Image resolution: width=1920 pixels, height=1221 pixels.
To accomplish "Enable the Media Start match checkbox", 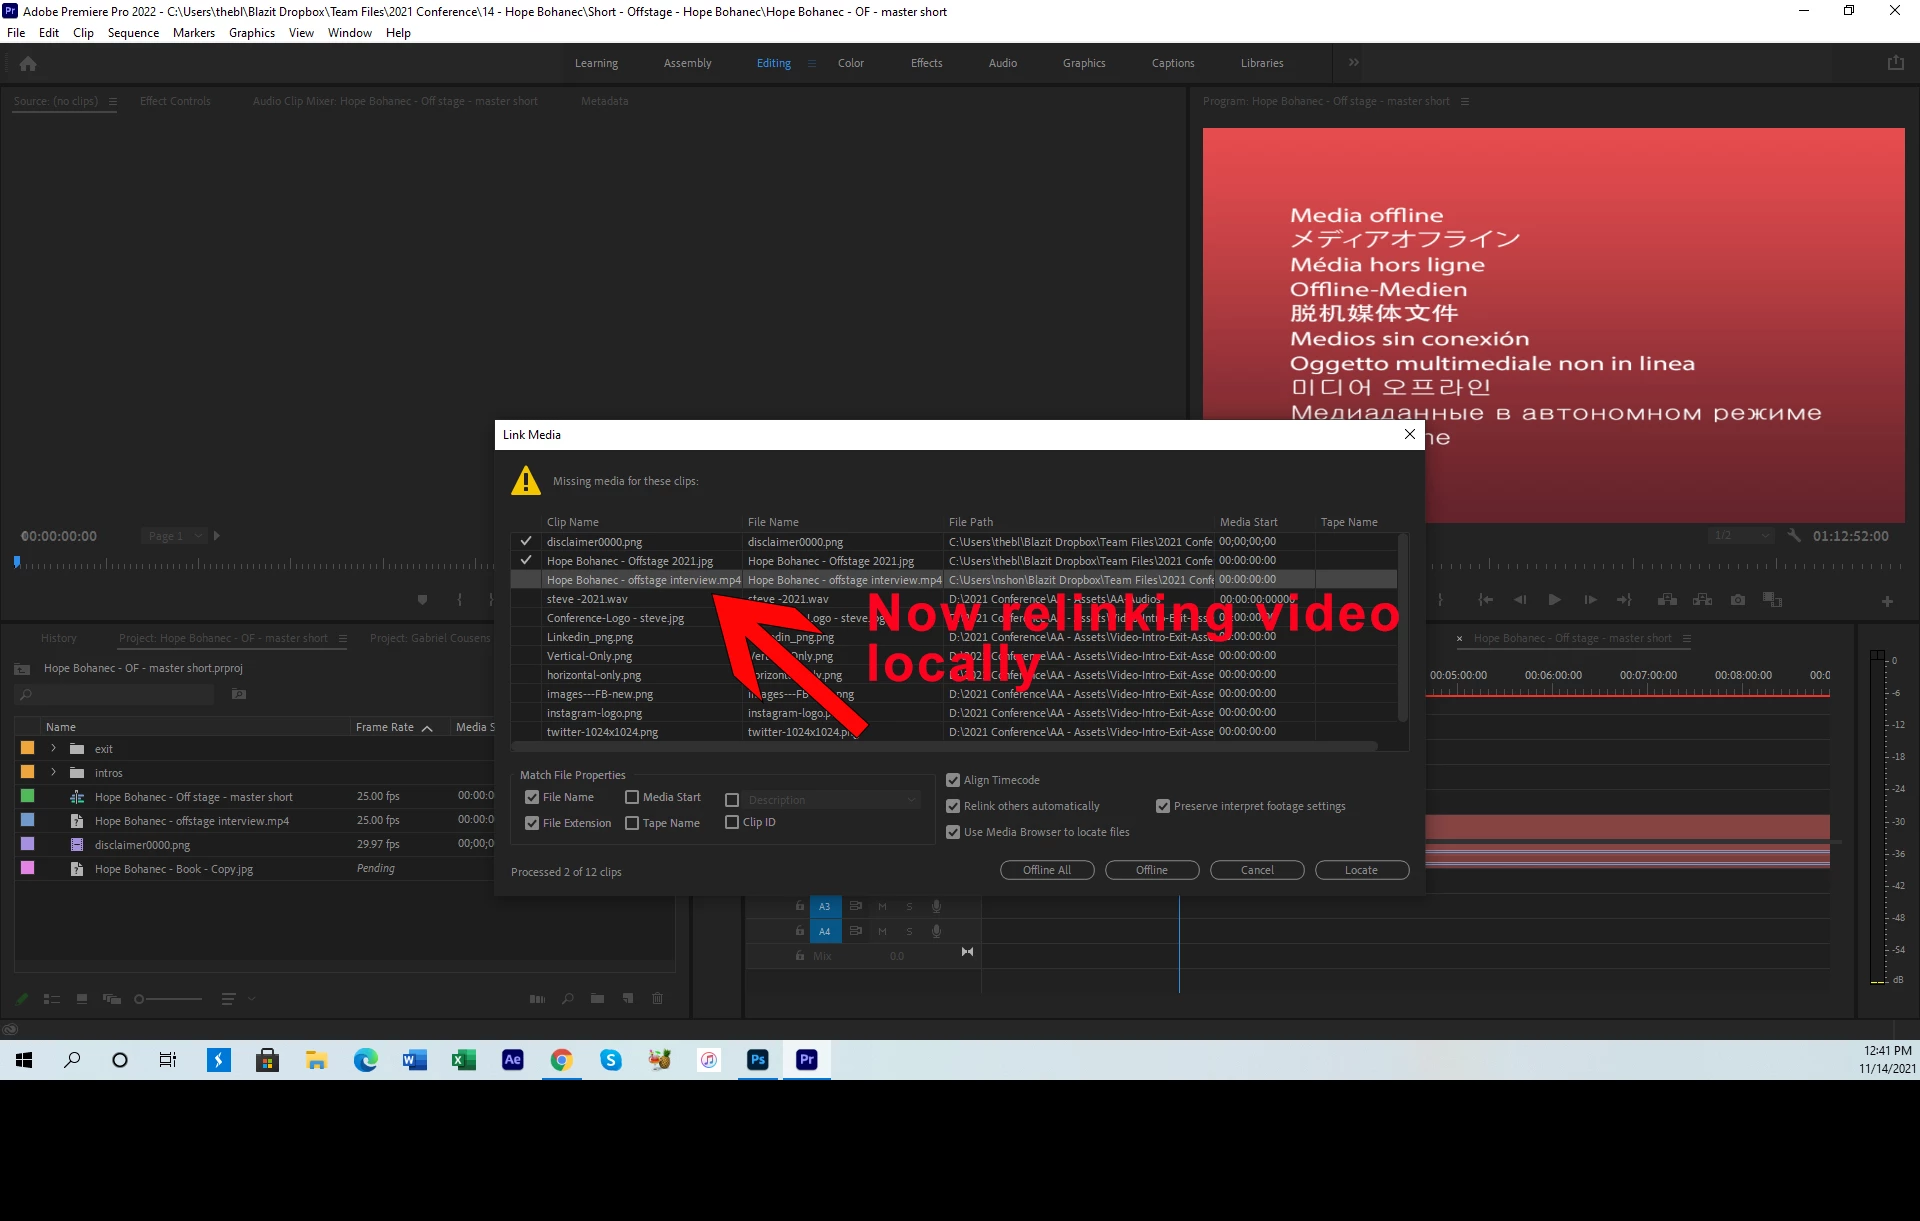I will [x=632, y=797].
